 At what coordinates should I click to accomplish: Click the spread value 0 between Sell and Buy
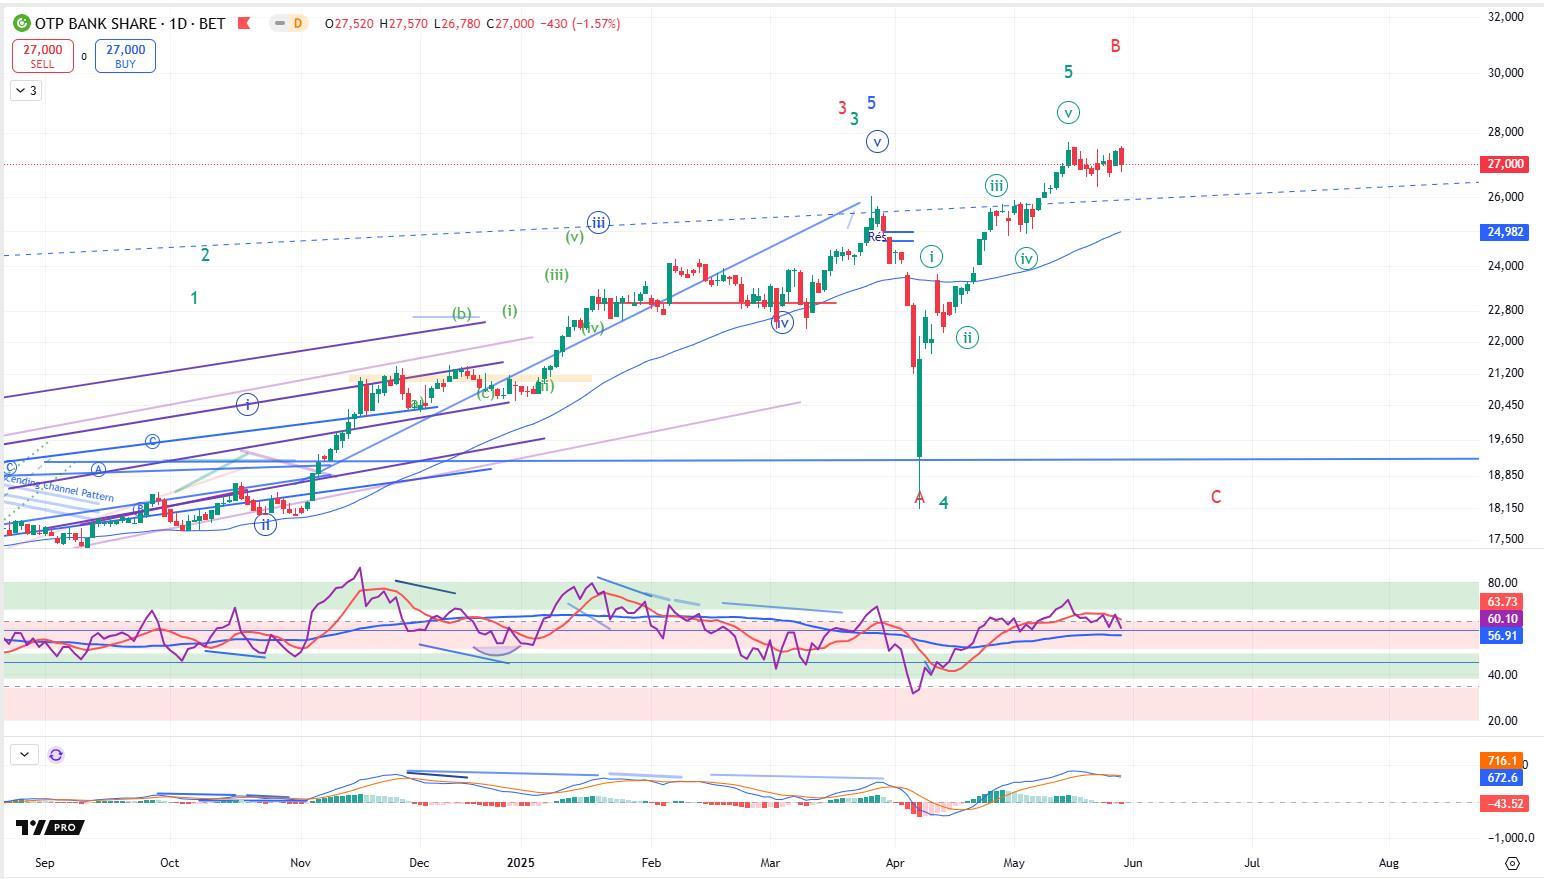pos(84,57)
